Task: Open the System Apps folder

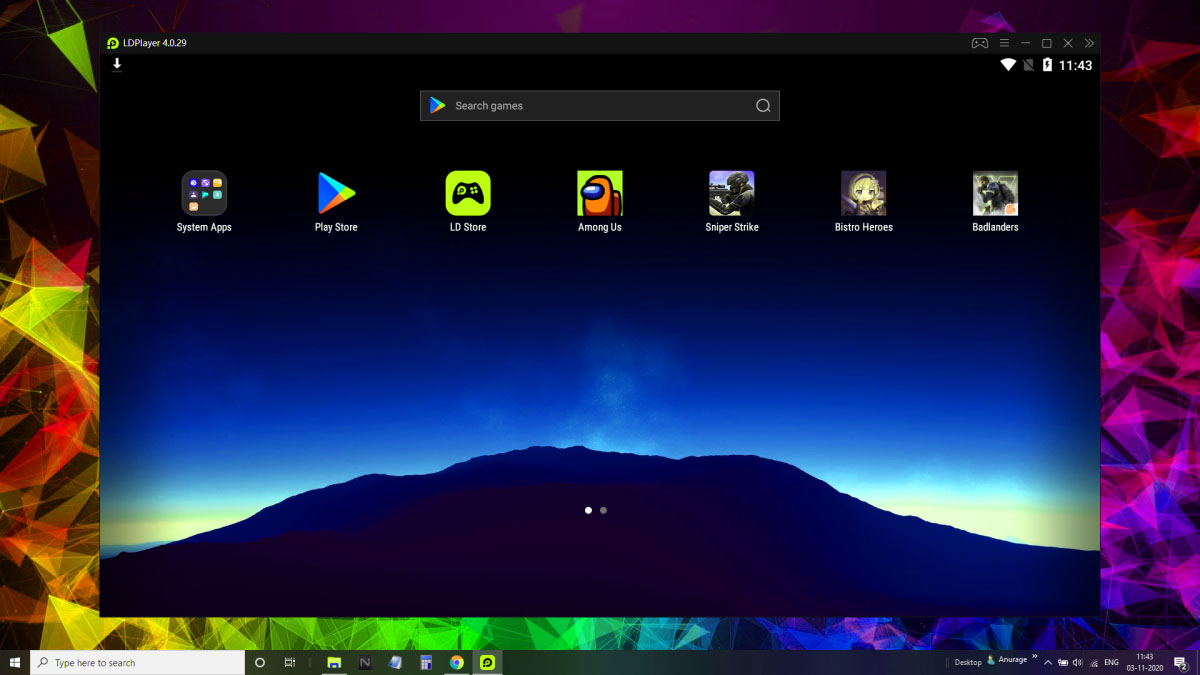Action: pyautogui.click(x=204, y=193)
